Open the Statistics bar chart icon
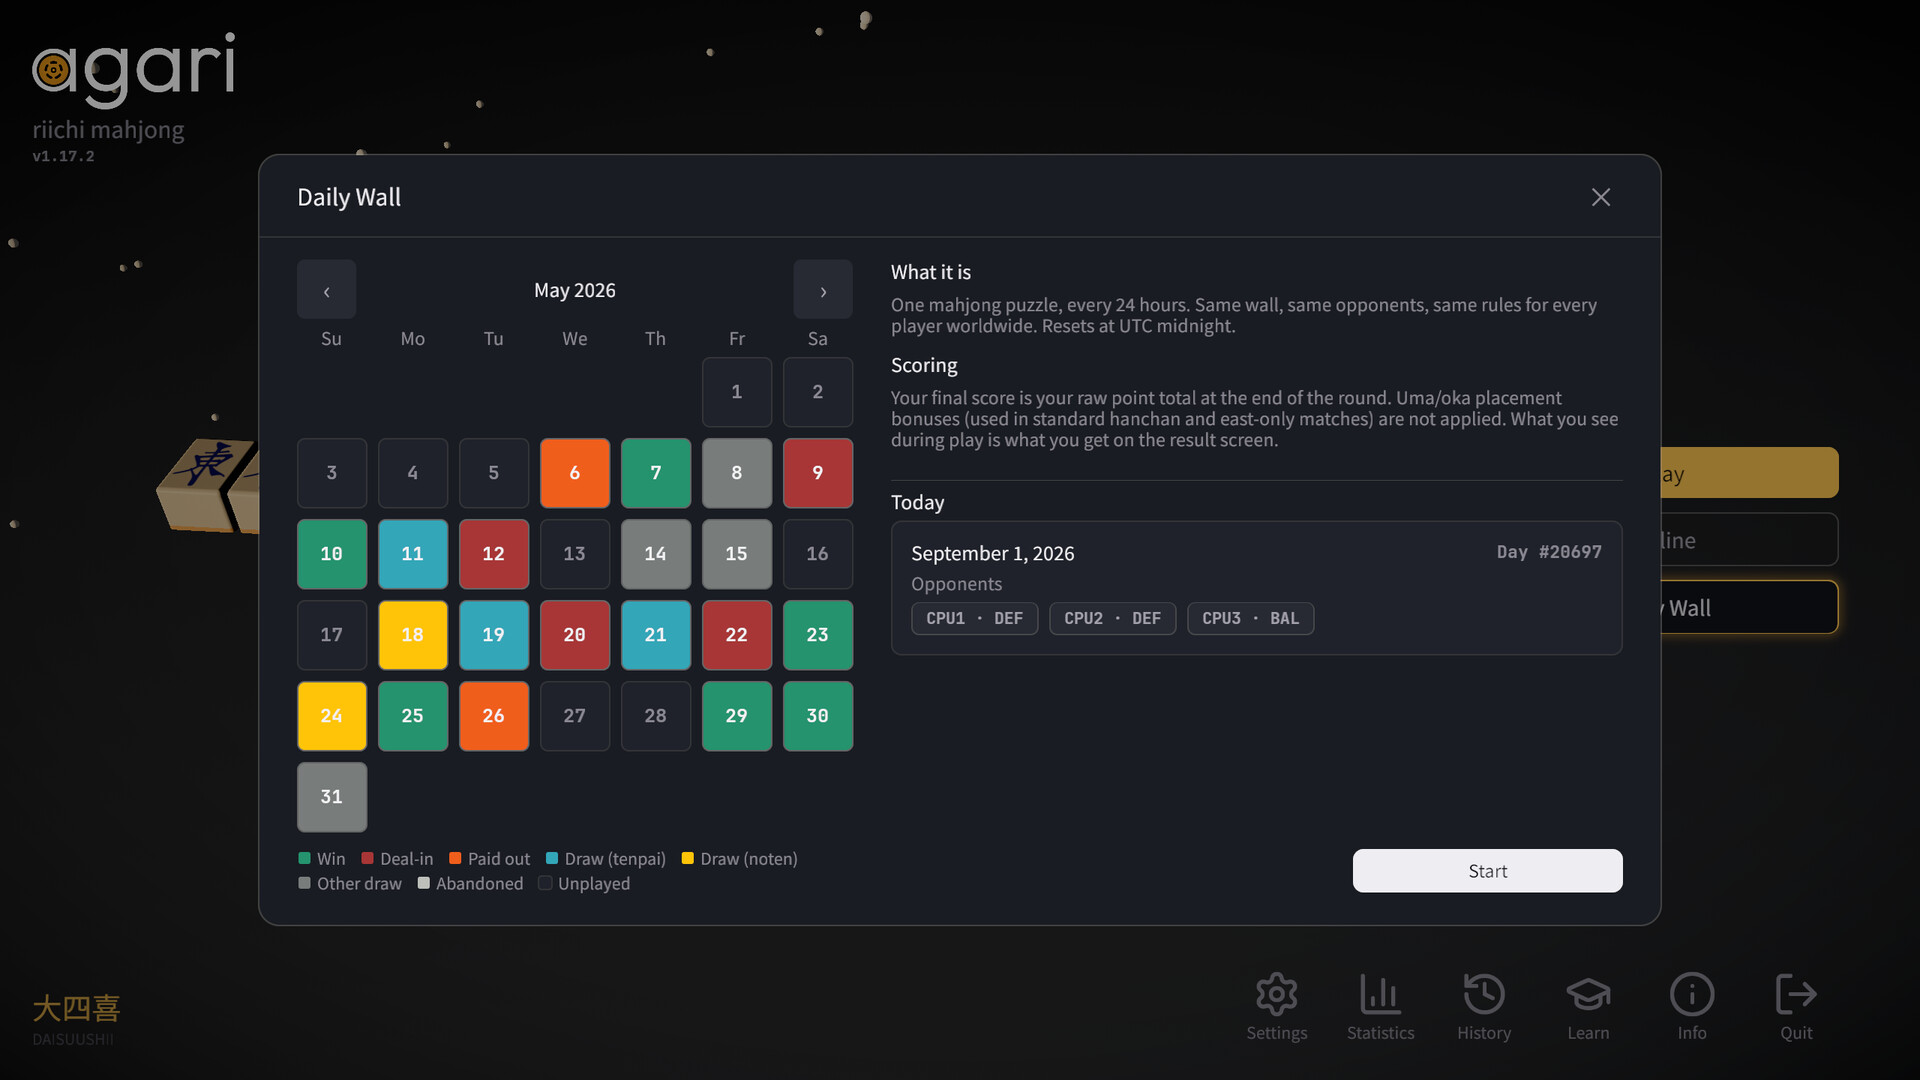This screenshot has width=1920, height=1080. click(1380, 995)
